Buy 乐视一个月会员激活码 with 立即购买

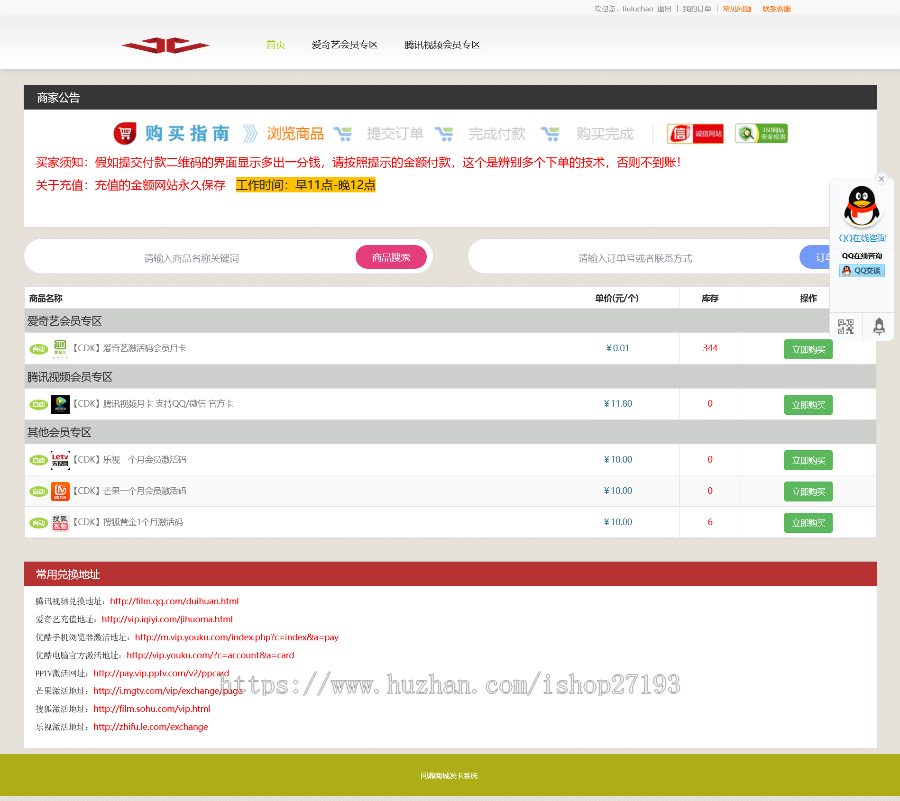click(808, 460)
